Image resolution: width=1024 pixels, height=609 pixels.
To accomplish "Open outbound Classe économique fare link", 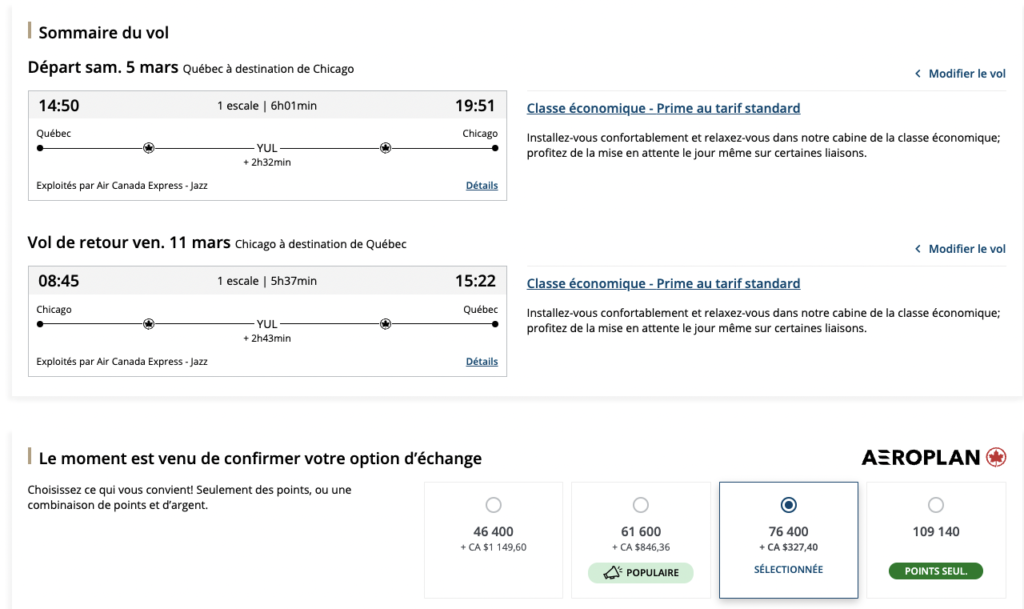I will click(x=663, y=108).
